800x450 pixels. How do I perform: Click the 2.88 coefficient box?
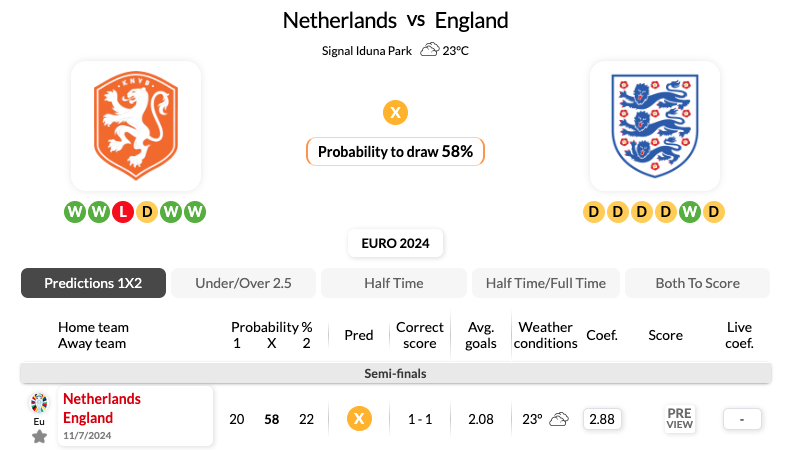[x=602, y=419]
